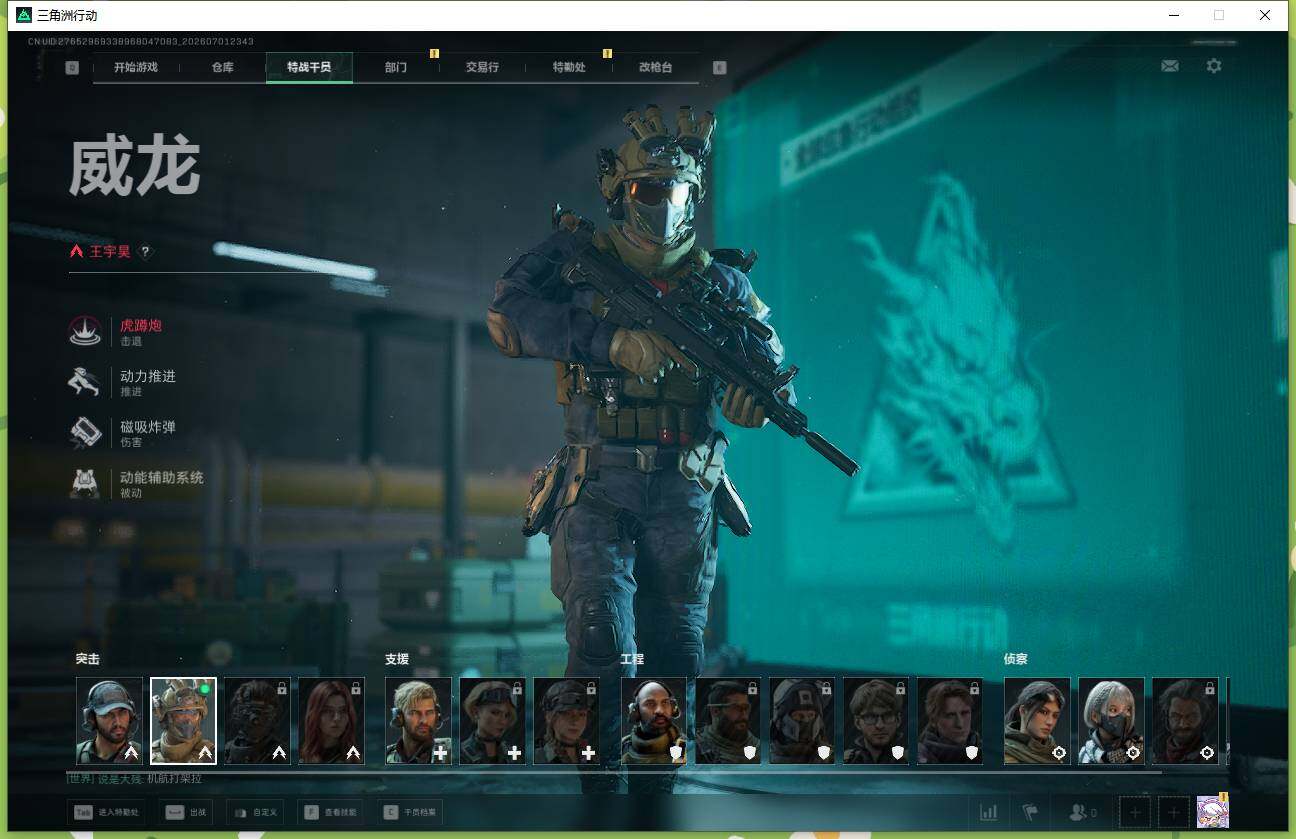The width and height of the screenshot is (1296, 839).
Task: Open the bar chart statistics icon
Action: point(988,812)
